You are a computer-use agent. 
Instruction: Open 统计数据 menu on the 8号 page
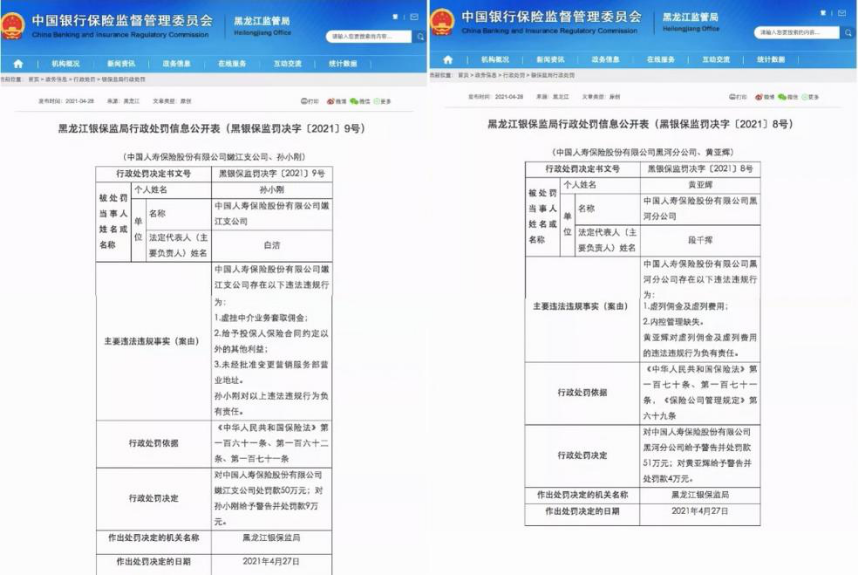pos(771,59)
